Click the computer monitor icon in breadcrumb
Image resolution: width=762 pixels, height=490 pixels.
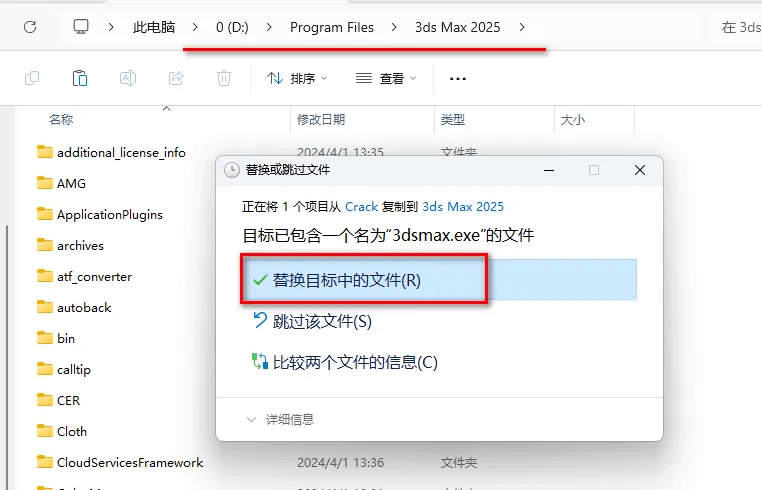pyautogui.click(x=81, y=27)
